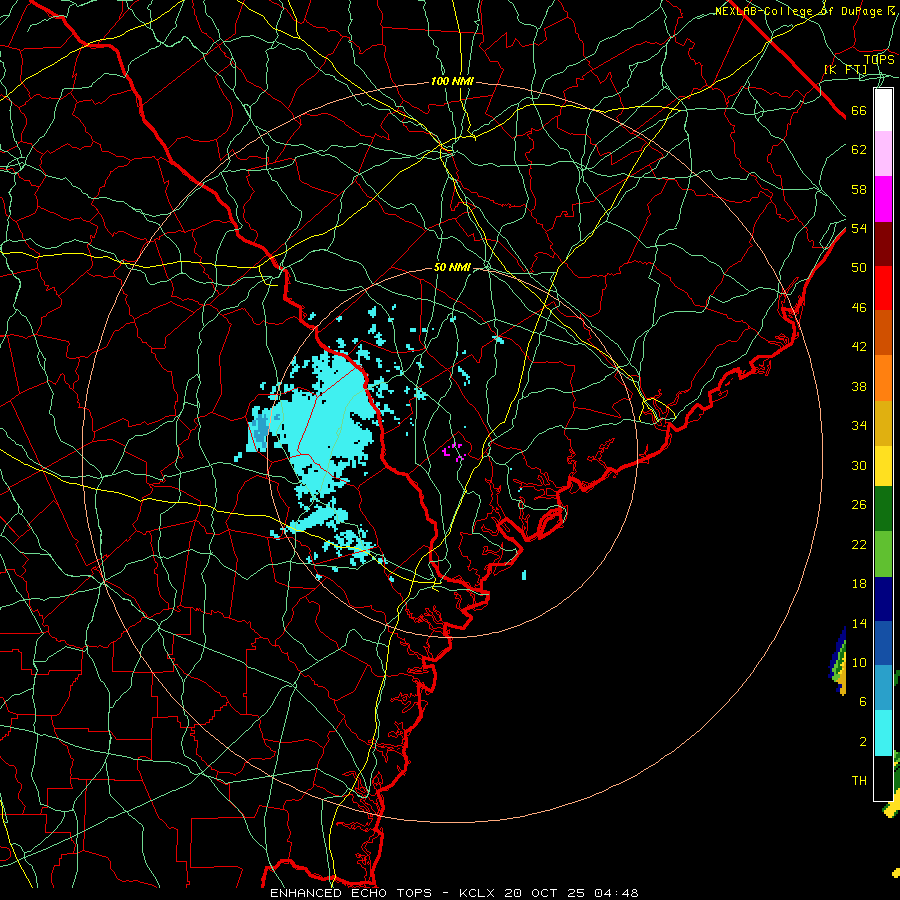Click the light pink 62 kft swatch
900x900 pixels.
point(883,154)
